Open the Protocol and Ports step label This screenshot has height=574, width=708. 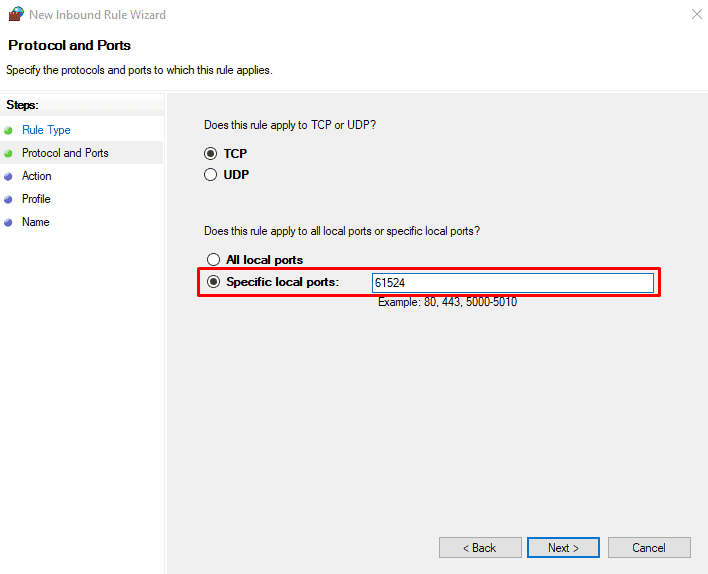pyautogui.click(x=65, y=153)
